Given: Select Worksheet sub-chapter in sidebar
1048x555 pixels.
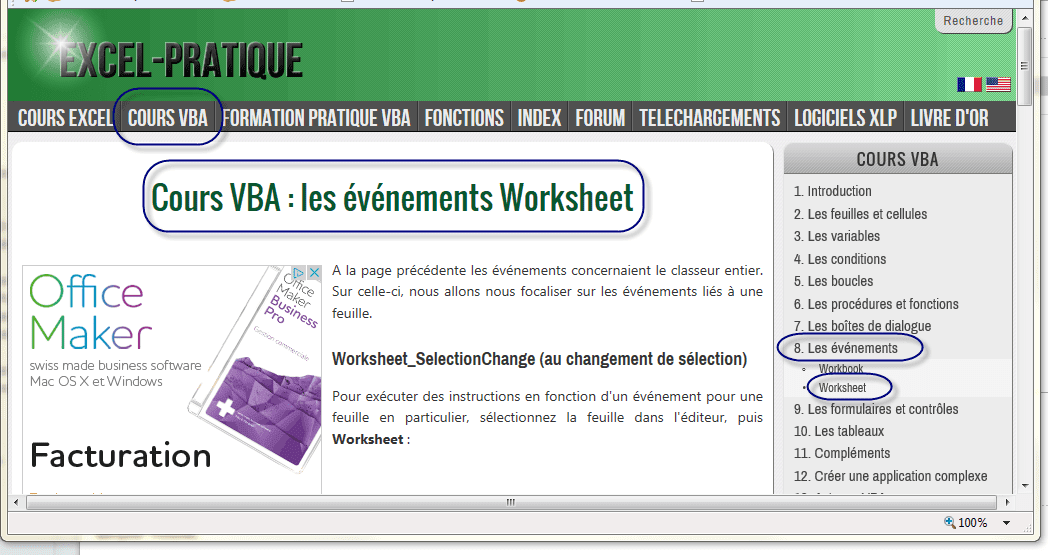Looking at the screenshot, I should [842, 388].
